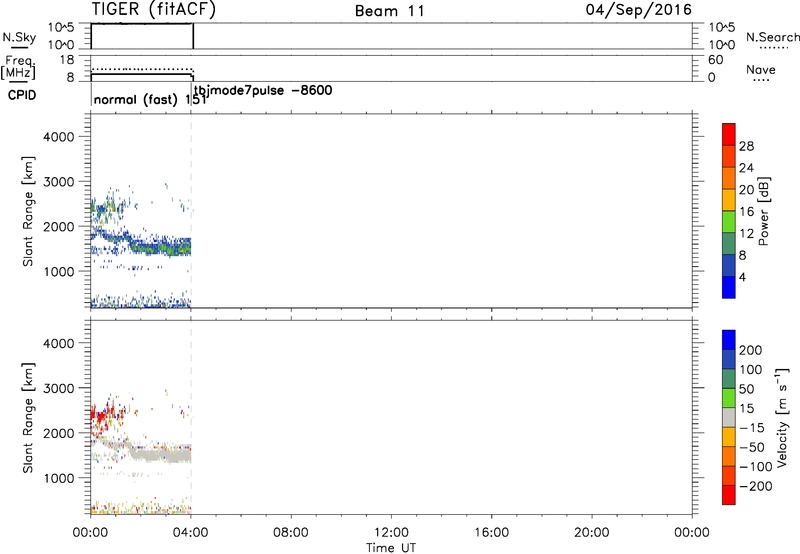Click the blue bottom of the power colorbar
This screenshot has height=554, width=800.
coord(729,287)
